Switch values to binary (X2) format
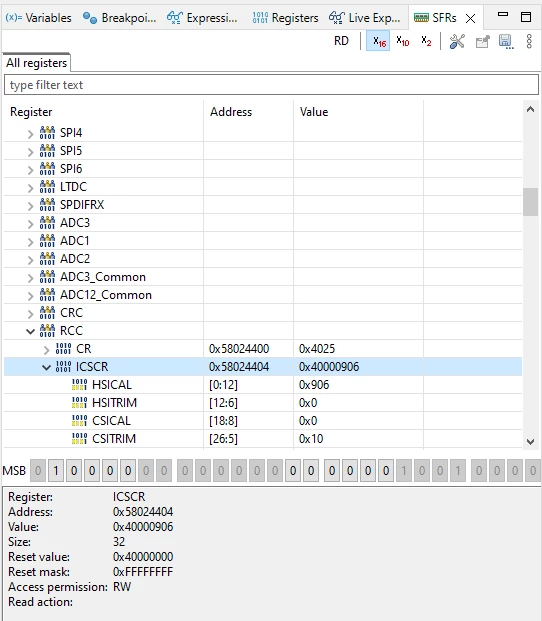Image resolution: width=542 pixels, height=621 pixels. coord(426,41)
